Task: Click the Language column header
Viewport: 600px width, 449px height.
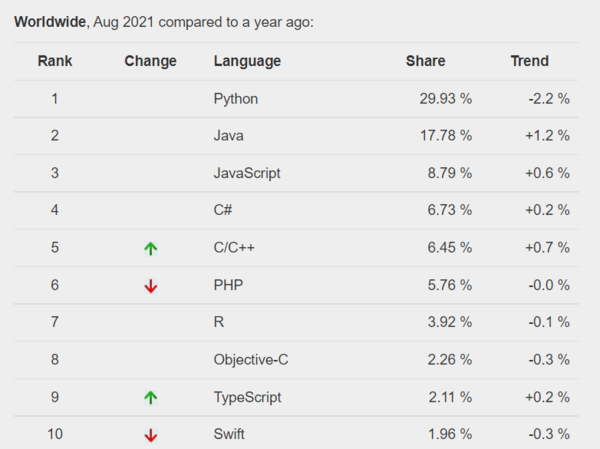Action: (x=247, y=61)
